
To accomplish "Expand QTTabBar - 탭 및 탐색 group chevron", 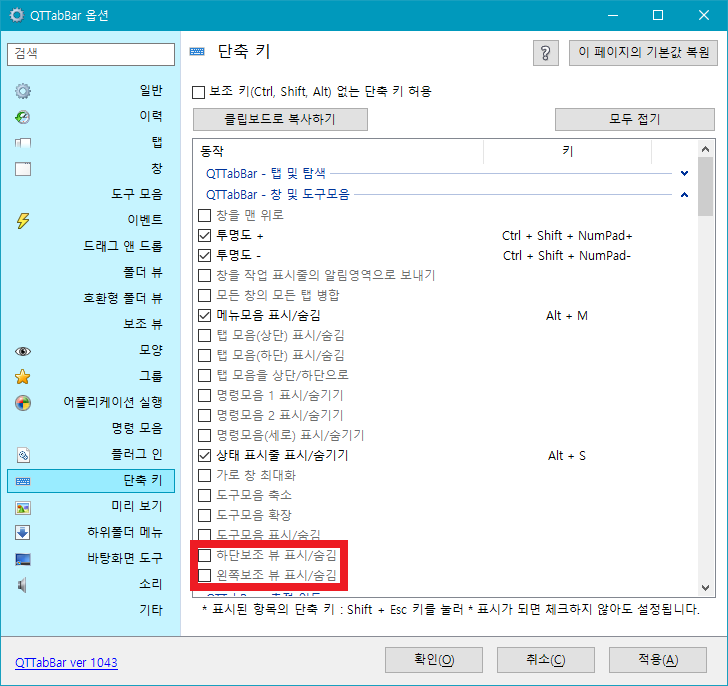I will click(x=684, y=174).
